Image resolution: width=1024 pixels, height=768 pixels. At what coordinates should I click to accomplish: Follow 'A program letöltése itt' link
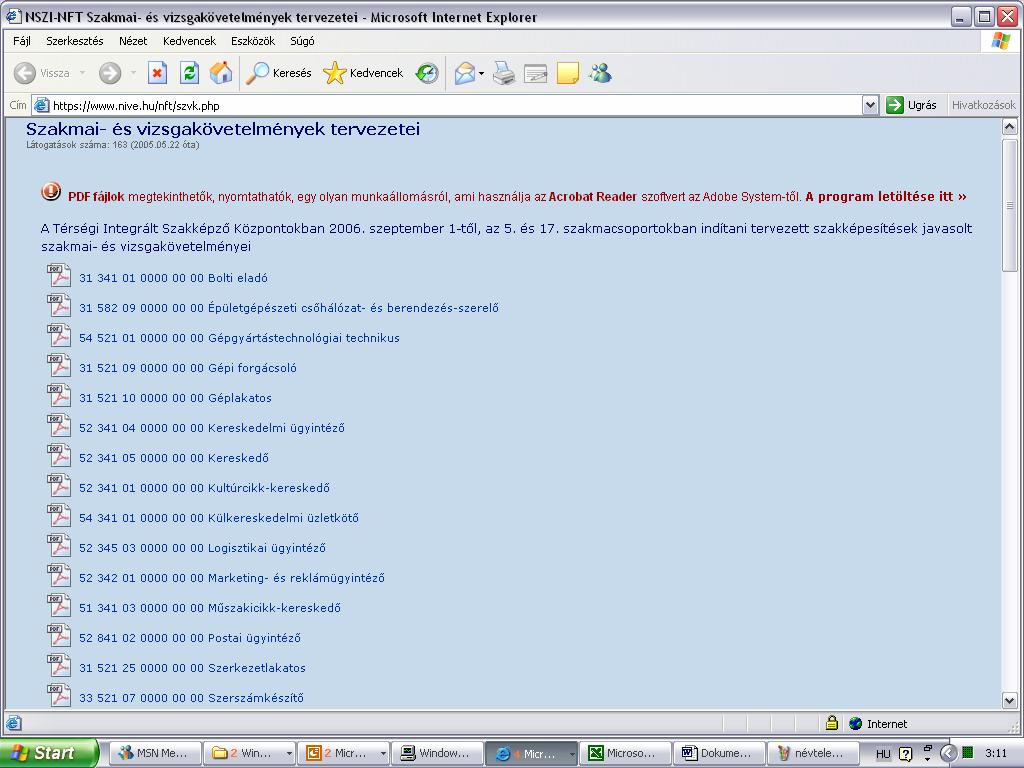click(886, 197)
